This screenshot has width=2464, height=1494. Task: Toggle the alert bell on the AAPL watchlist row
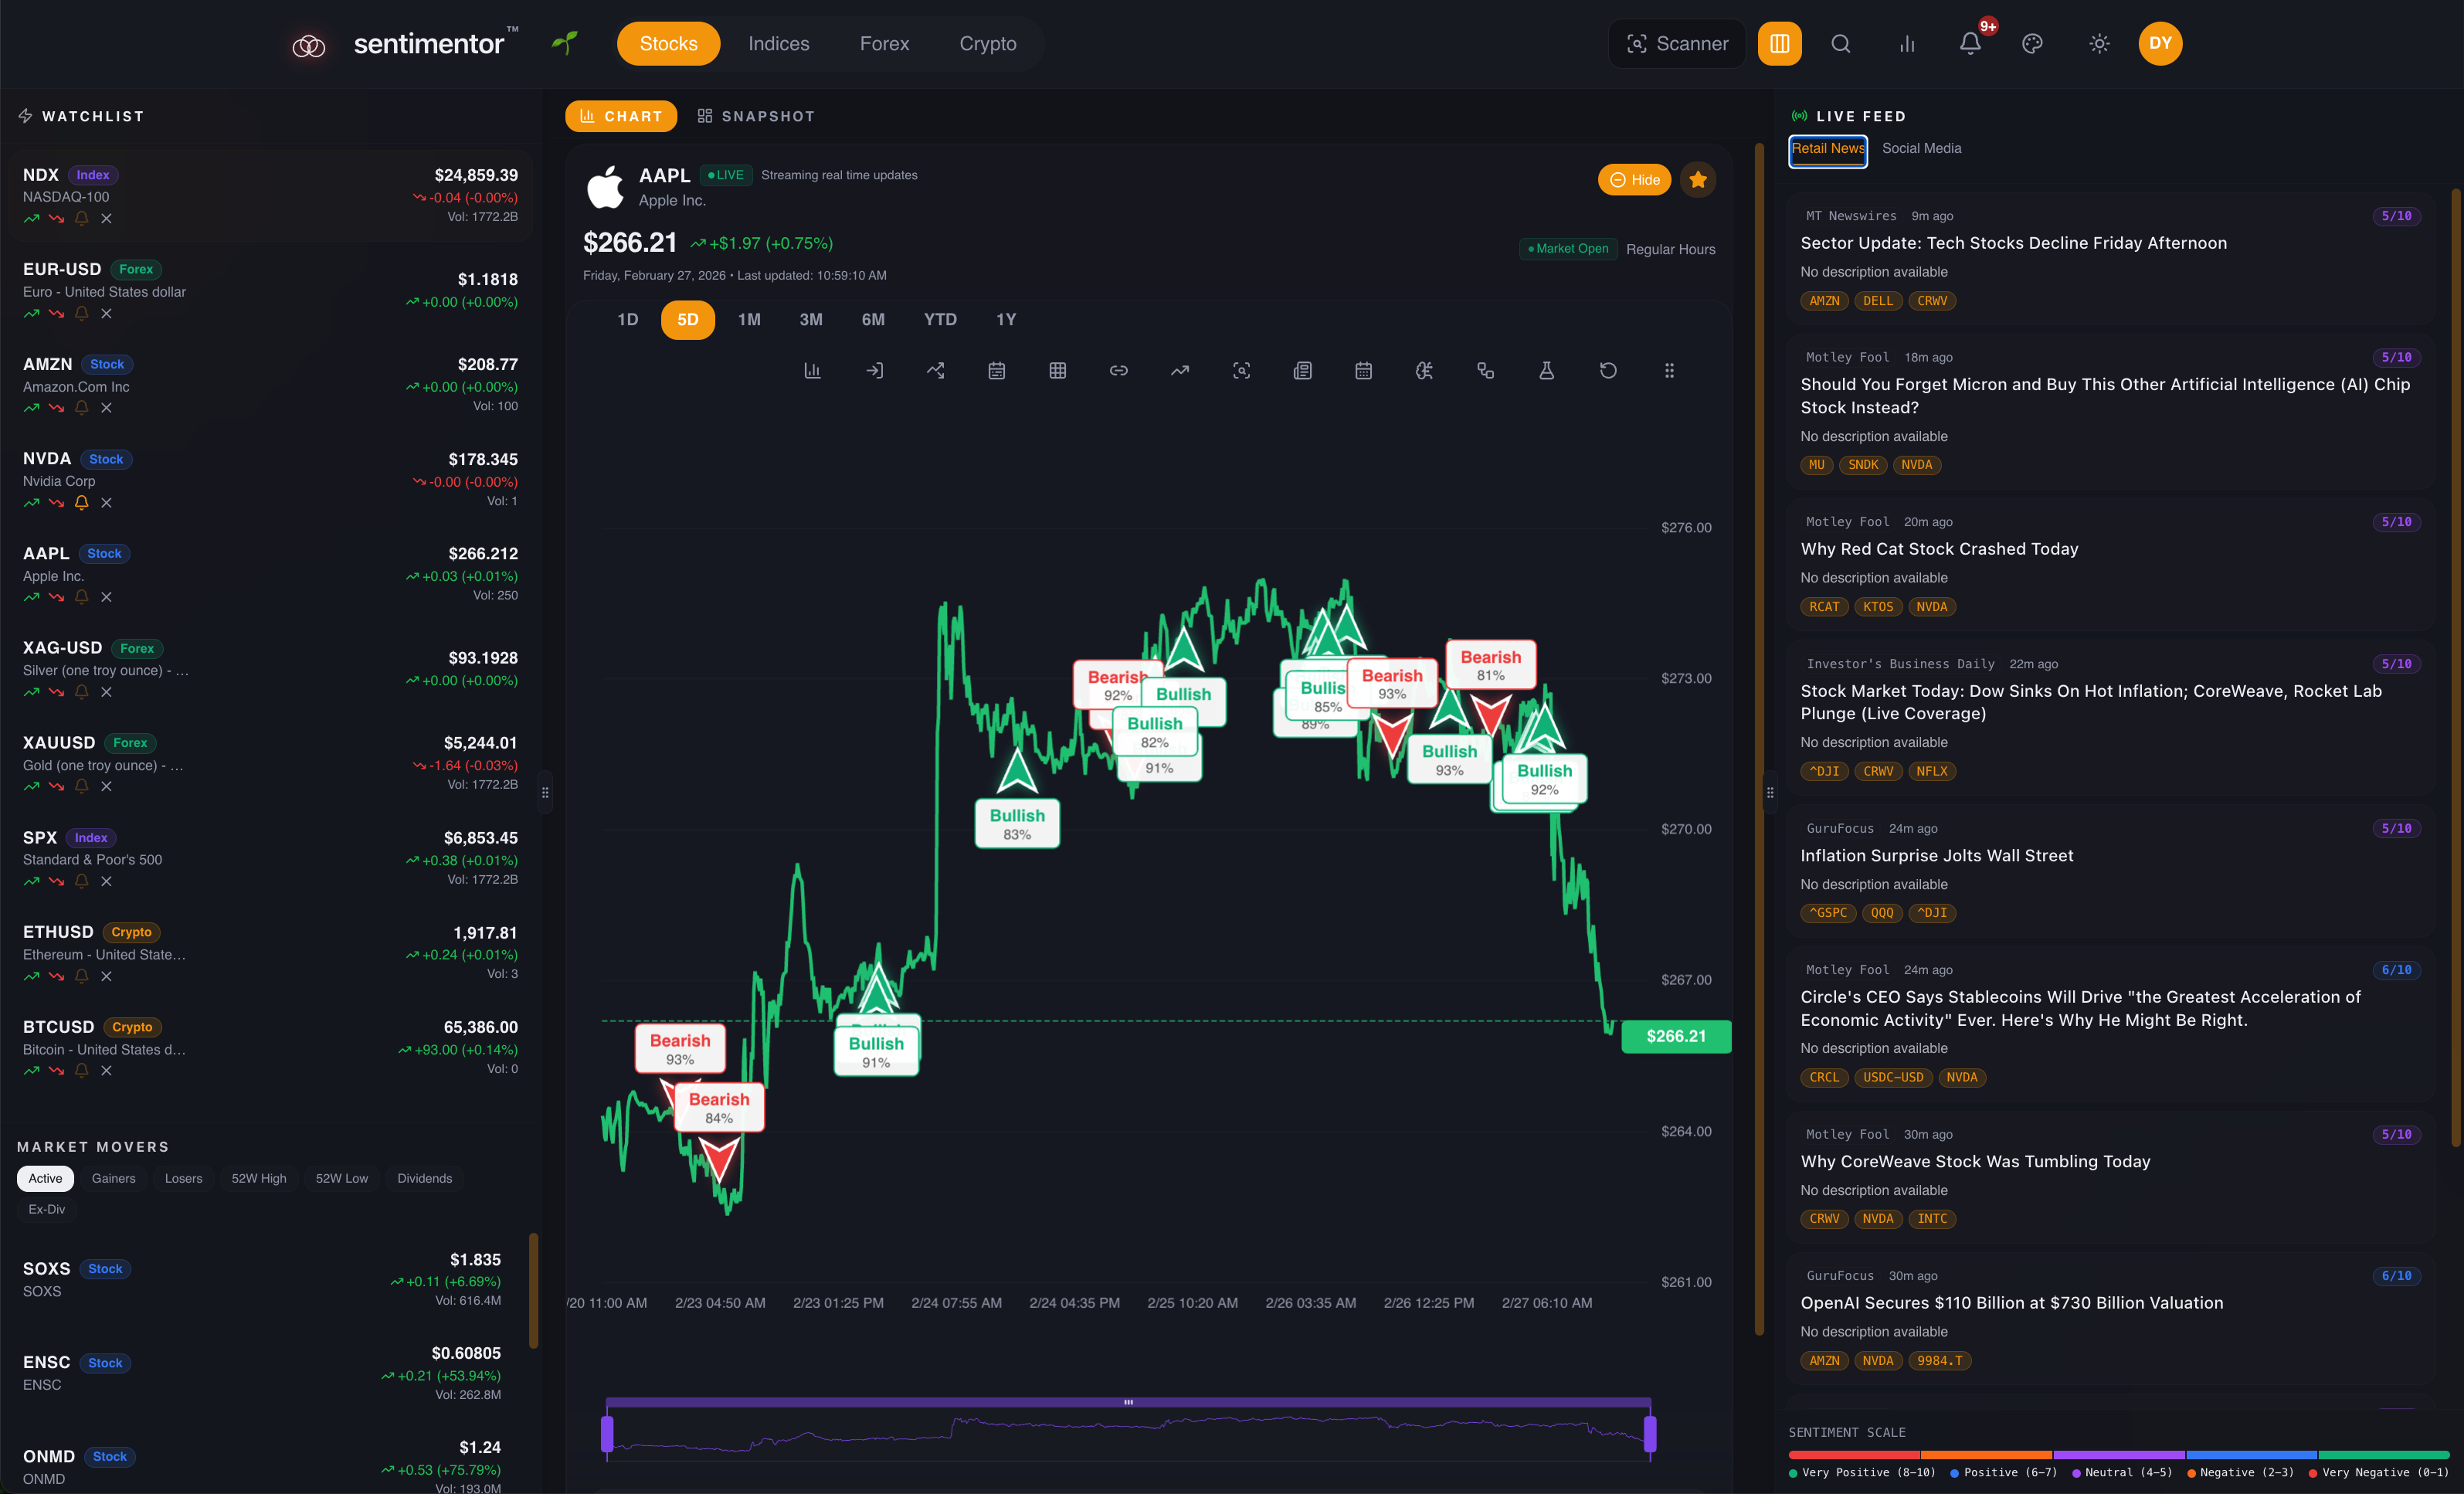tap(80, 597)
